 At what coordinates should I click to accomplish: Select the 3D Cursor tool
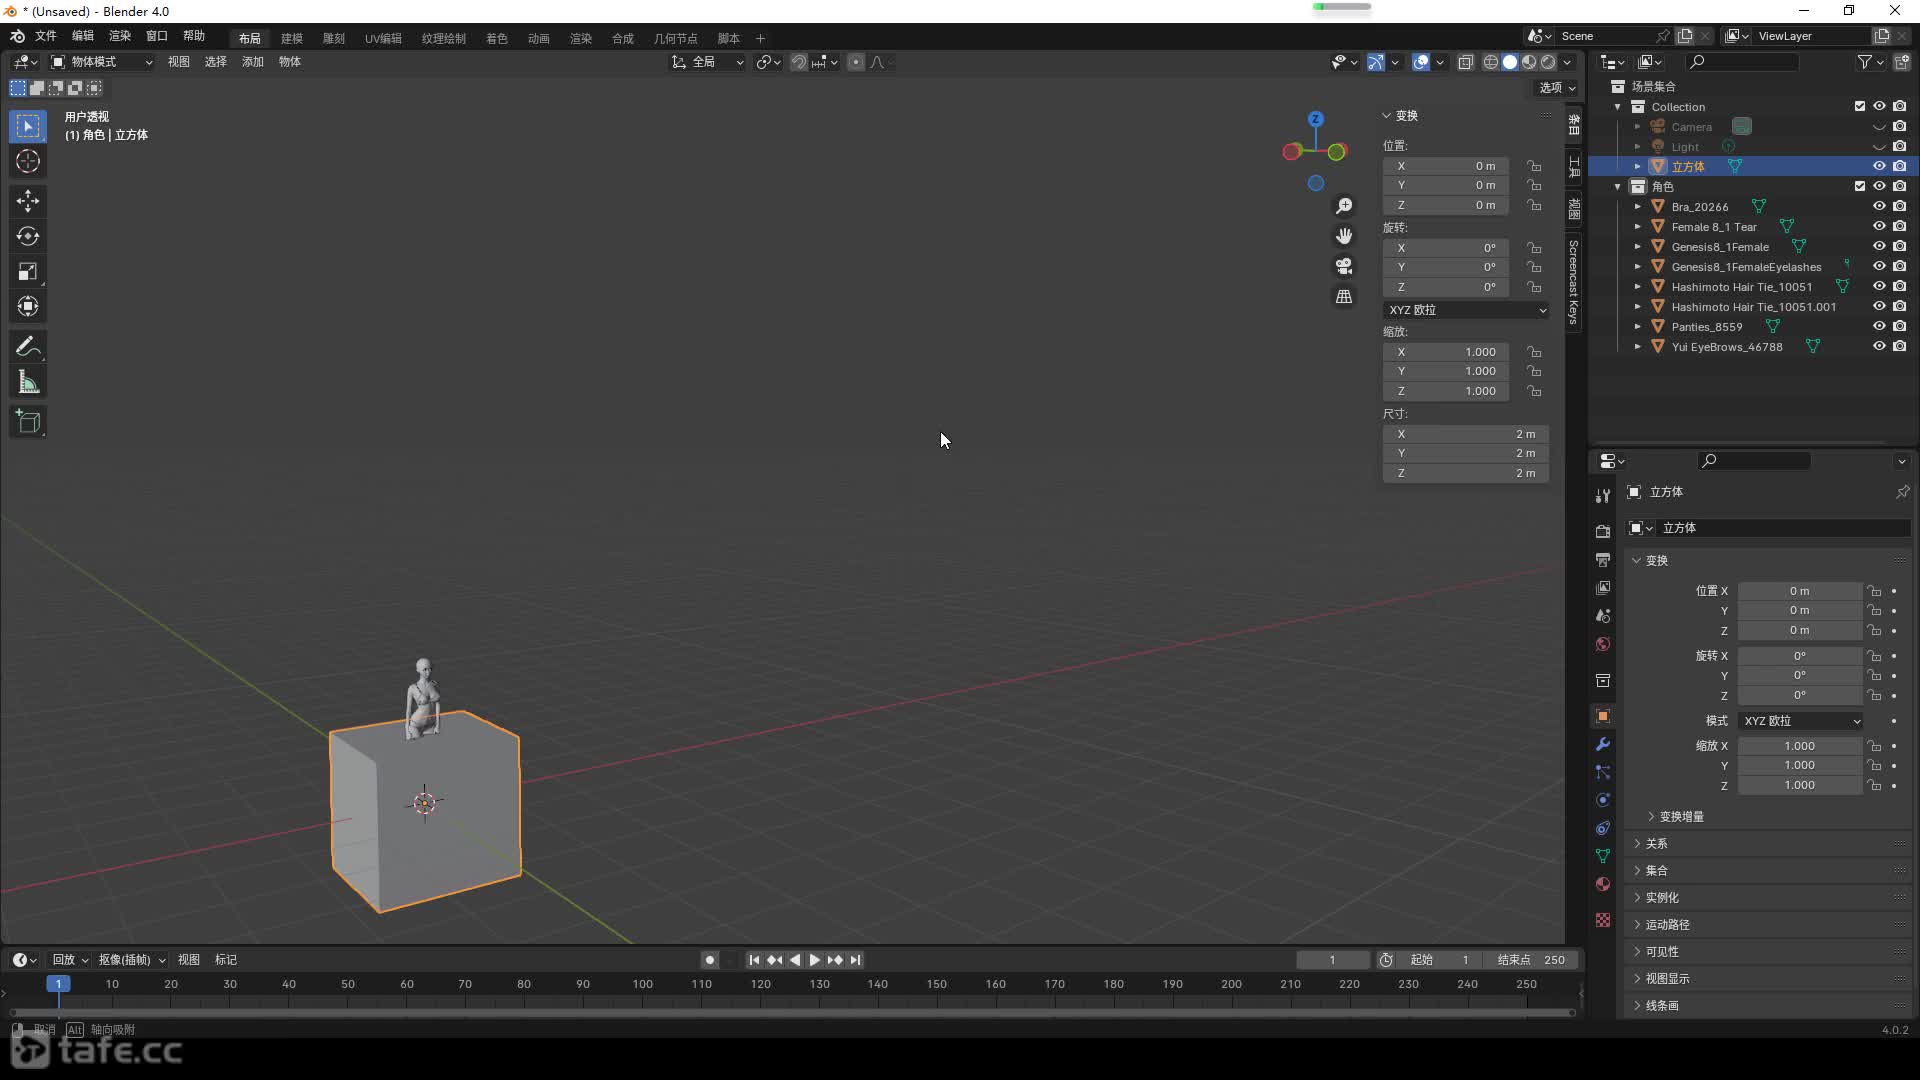[28, 161]
